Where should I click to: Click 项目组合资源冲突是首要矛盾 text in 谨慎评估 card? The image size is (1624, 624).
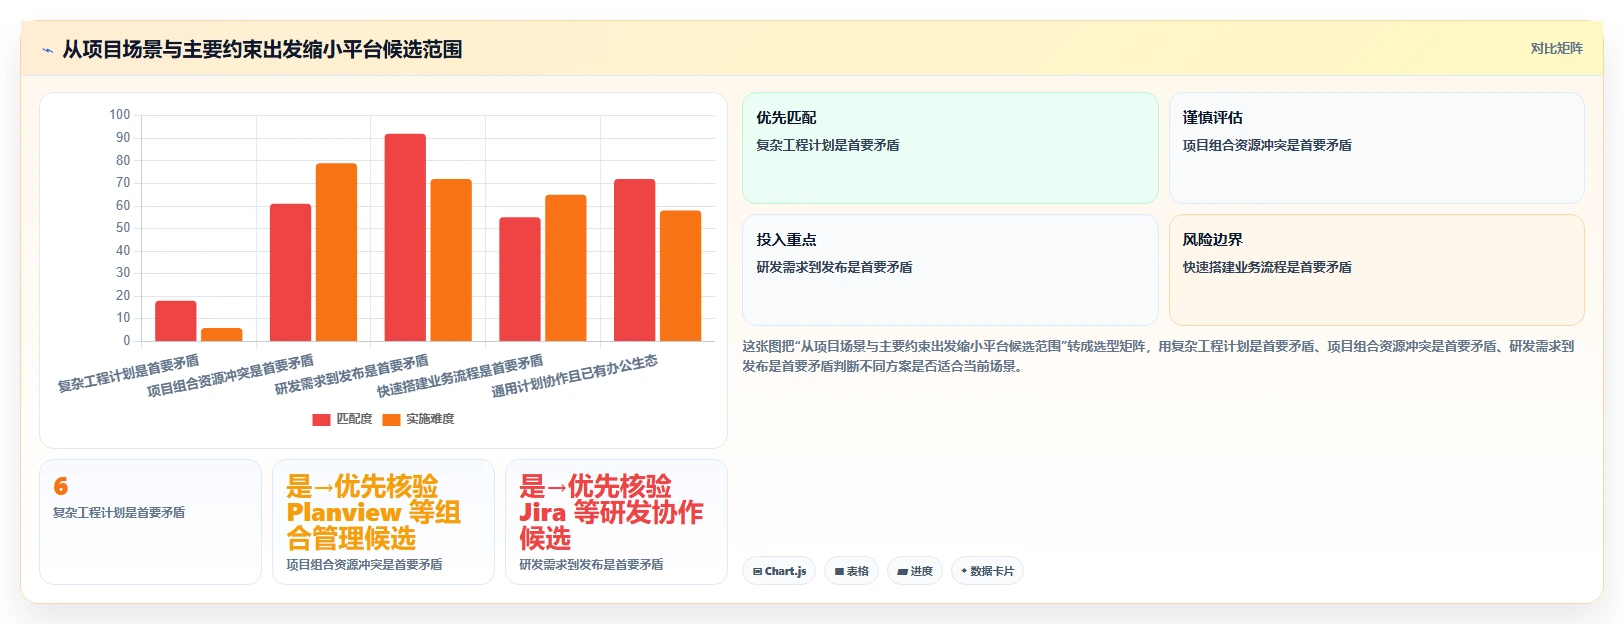coord(1267,145)
